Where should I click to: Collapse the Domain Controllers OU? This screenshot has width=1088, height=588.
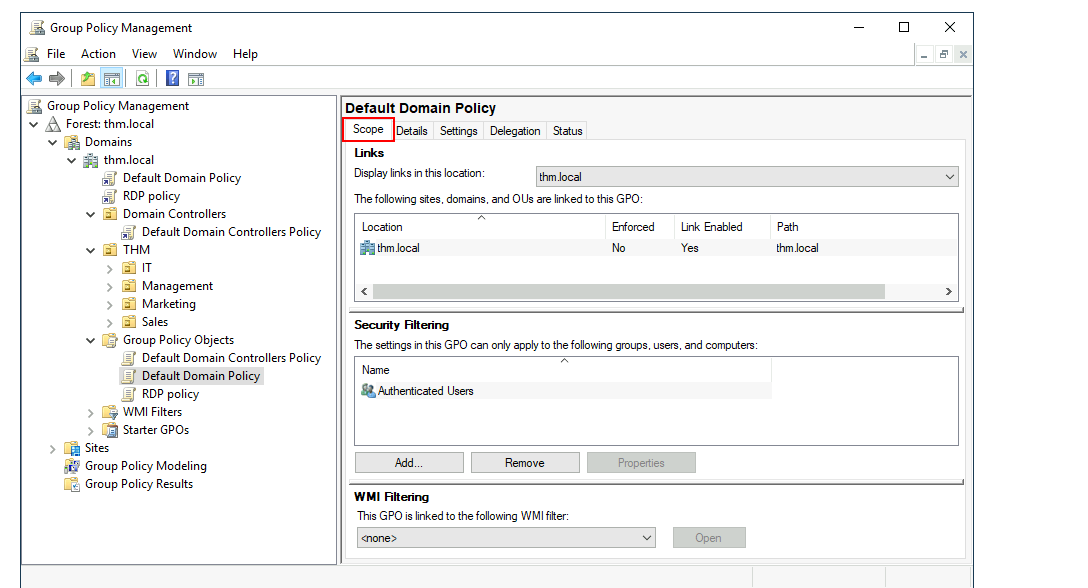(x=90, y=215)
